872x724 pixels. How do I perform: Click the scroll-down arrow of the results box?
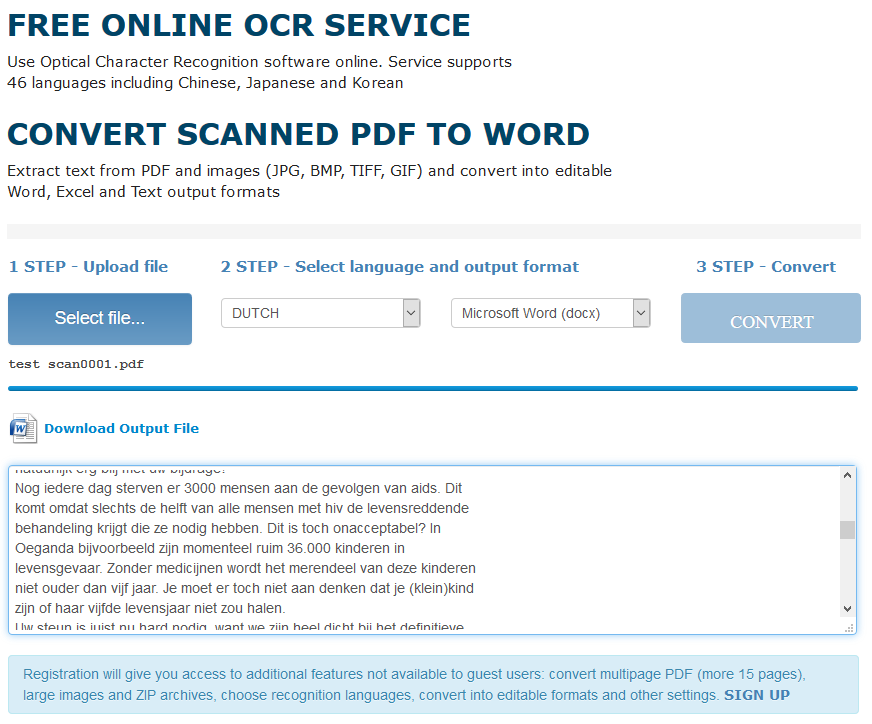(x=848, y=608)
